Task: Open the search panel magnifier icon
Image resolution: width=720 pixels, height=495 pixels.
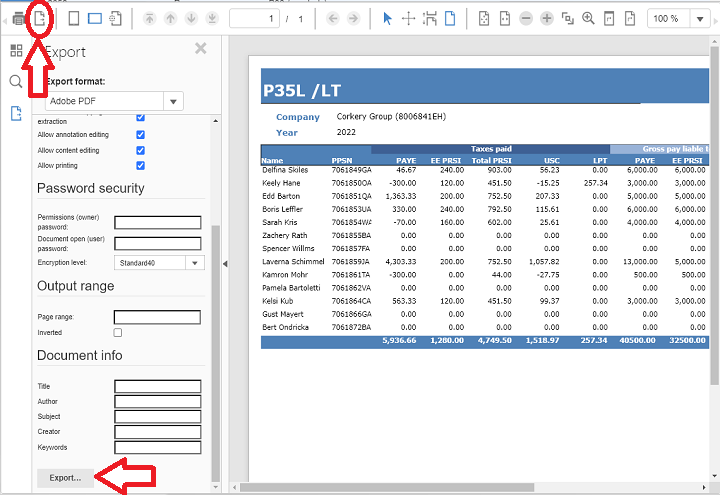Action: [16, 81]
